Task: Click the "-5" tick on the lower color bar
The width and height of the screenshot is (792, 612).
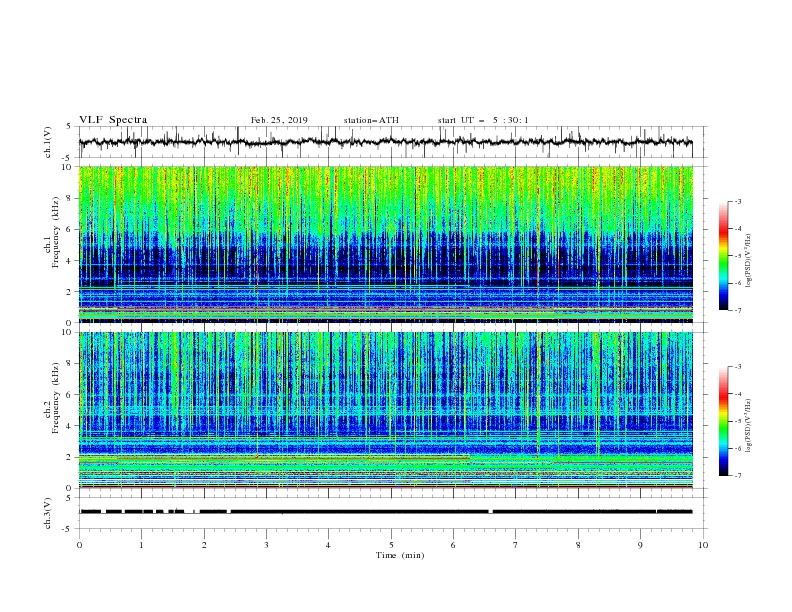Action: [x=737, y=421]
